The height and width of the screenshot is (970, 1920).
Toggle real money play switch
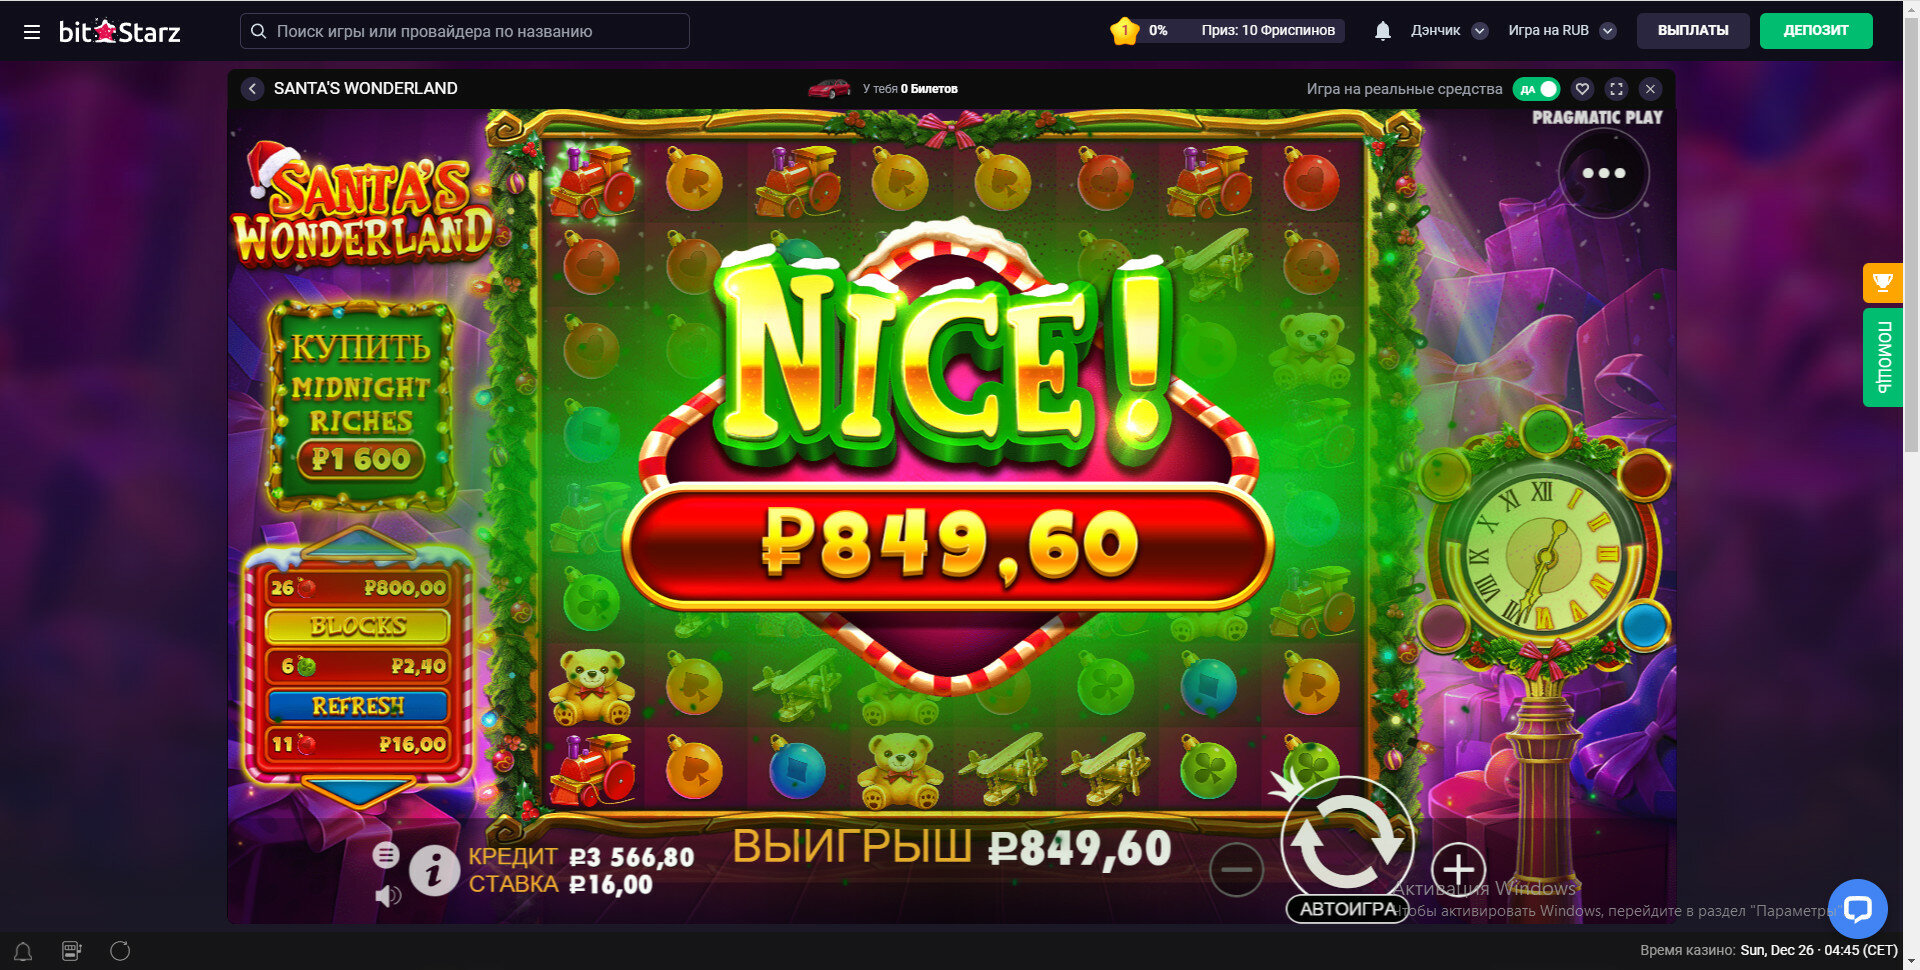click(1536, 89)
